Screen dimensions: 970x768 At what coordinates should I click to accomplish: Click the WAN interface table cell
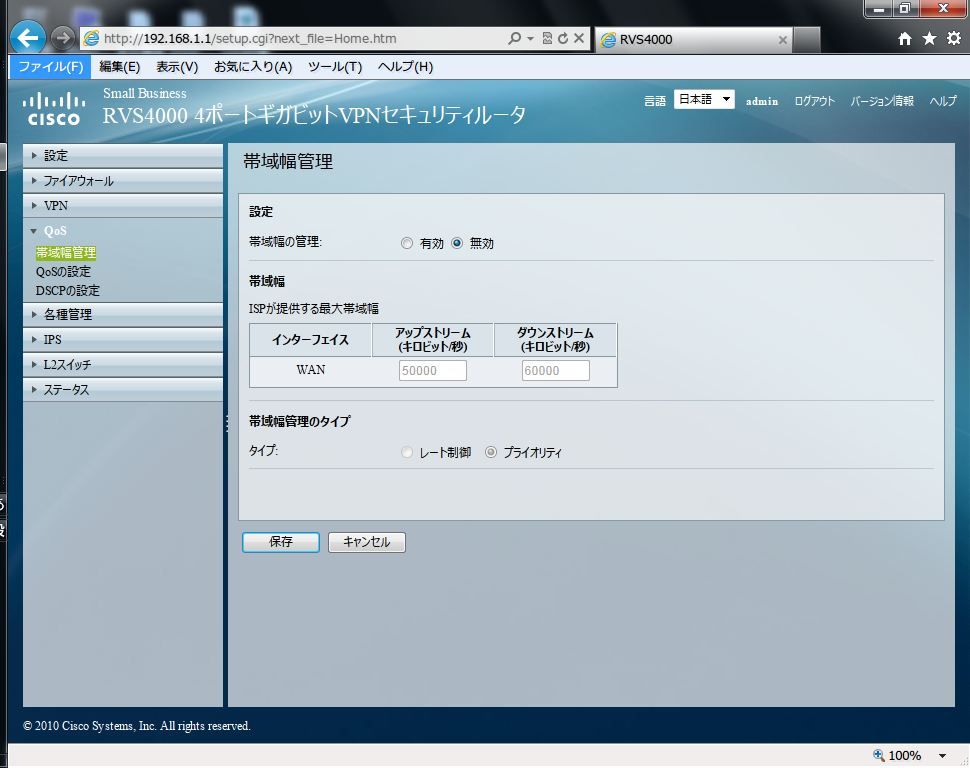click(311, 370)
